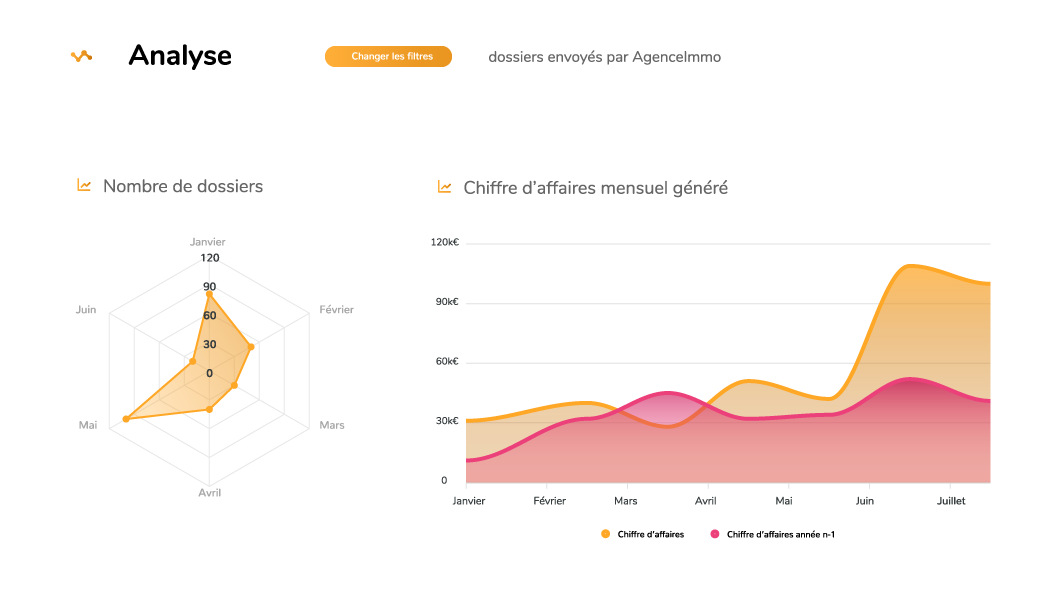Screen dimensions: 1037x616
Task: Click the "60k€" y-axis label
Action: coord(447,361)
